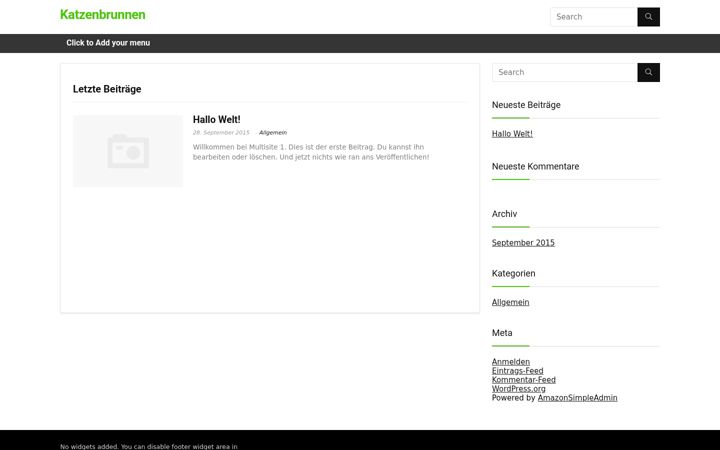Click the 'Kategorien' widget heading
The image size is (720, 450).
pyautogui.click(x=513, y=274)
